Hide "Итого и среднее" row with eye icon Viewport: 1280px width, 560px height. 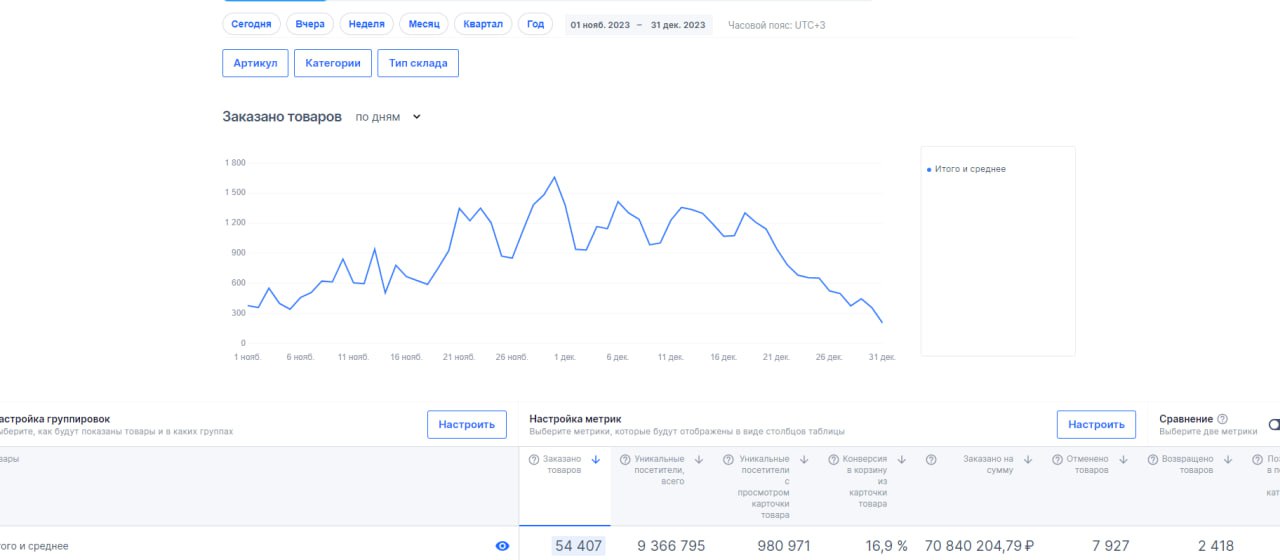(502, 546)
